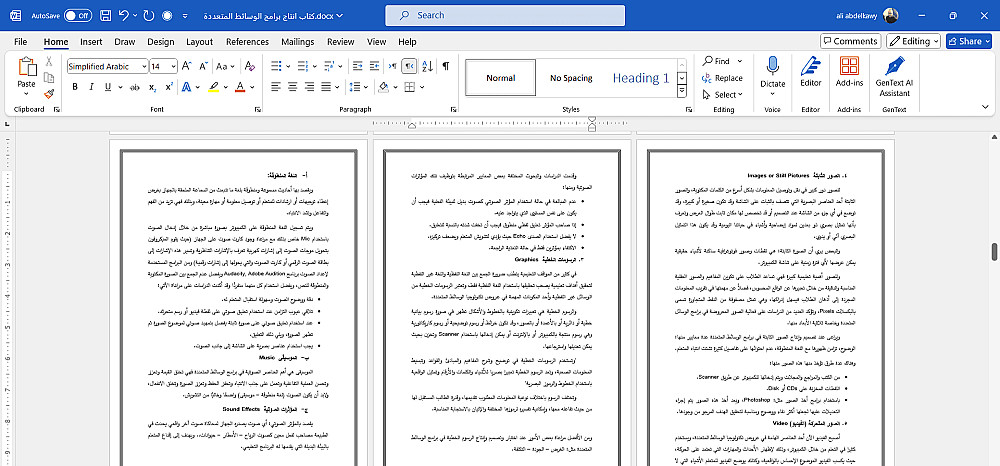Open borders dropdown arrow
Image resolution: width=1000 pixels, height=466 pixels.
422,87
